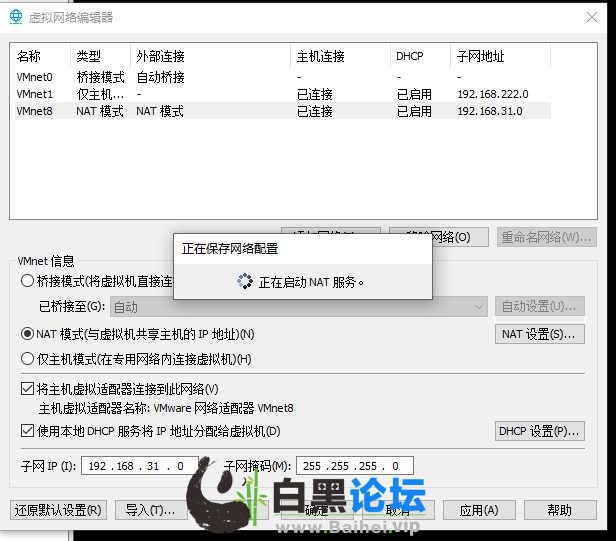This screenshot has height=541, width=616.
Task: Sort by the 子网地址 column header
Action: coord(480,56)
